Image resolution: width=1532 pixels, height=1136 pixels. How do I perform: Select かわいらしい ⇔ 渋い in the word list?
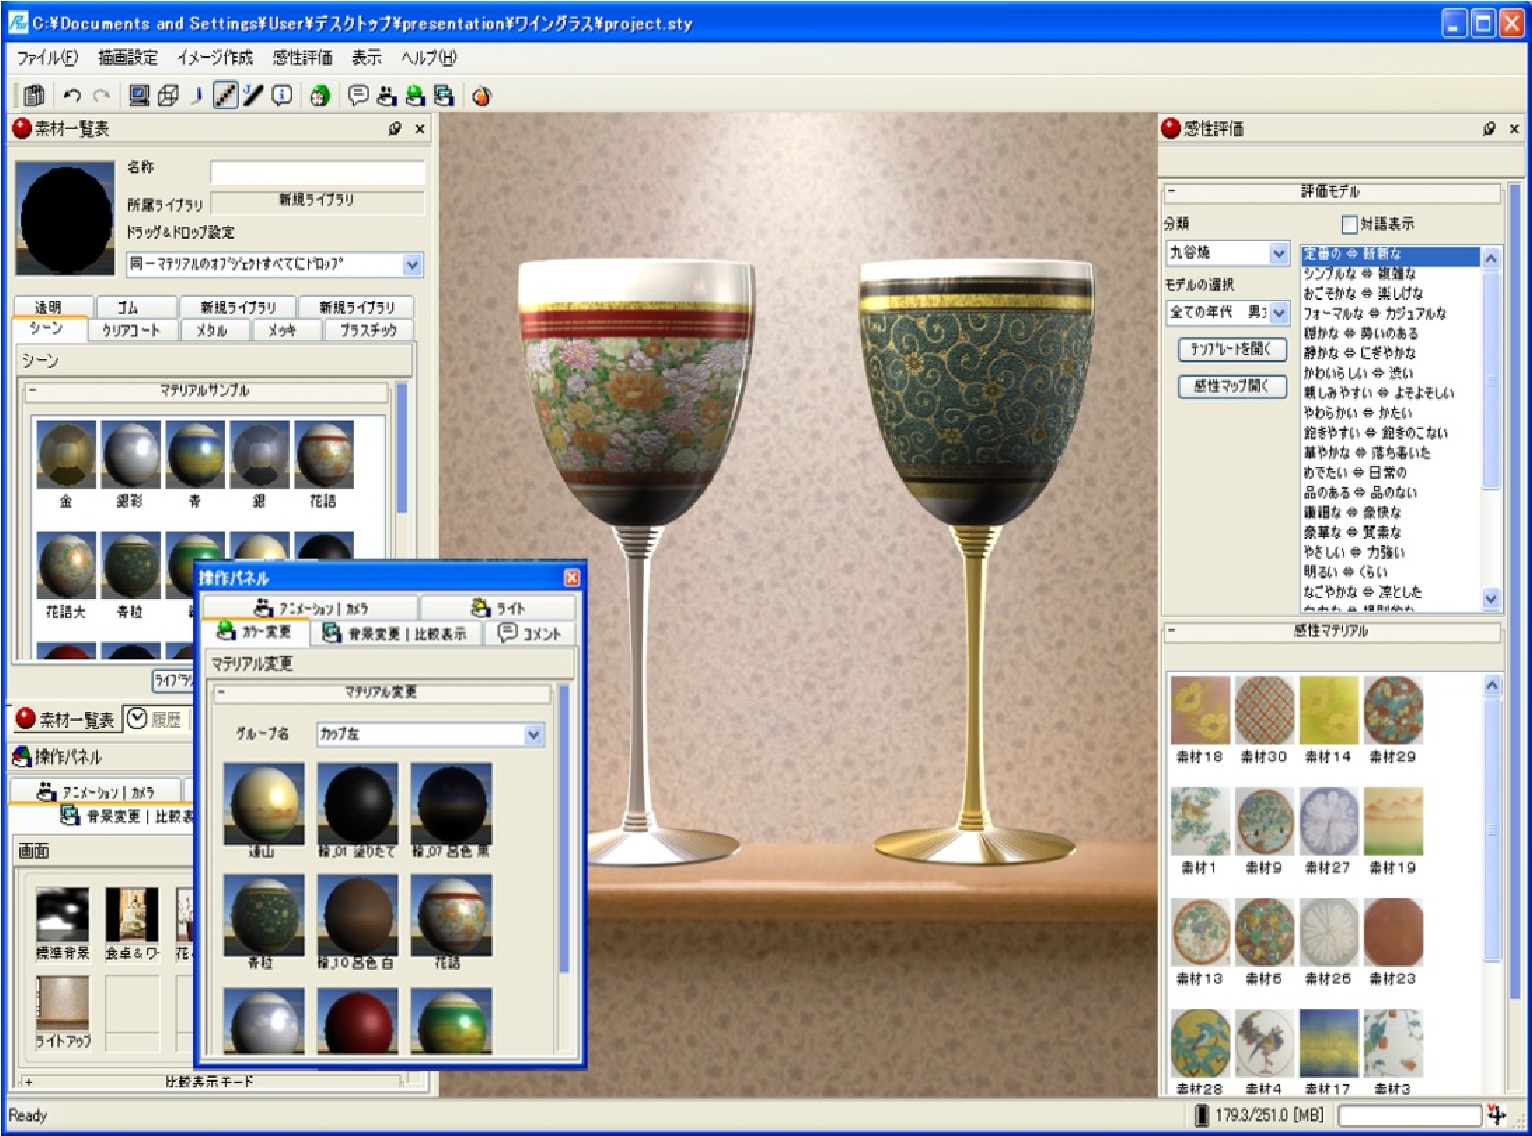pos(1358,373)
